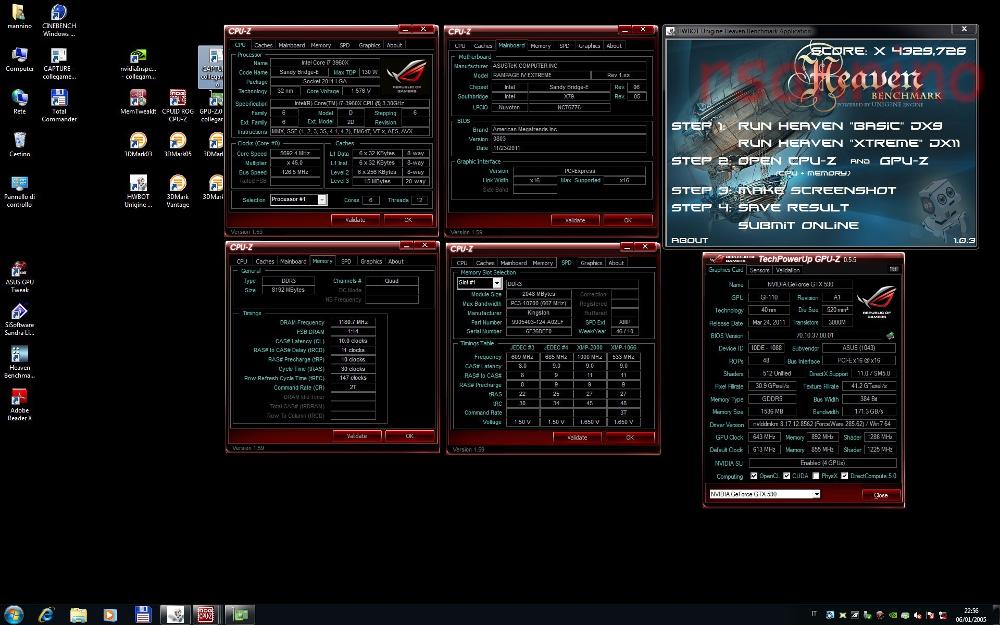Click the Heaven score X 4329,726 text
The height and width of the screenshot is (625, 1000).
[888, 51]
